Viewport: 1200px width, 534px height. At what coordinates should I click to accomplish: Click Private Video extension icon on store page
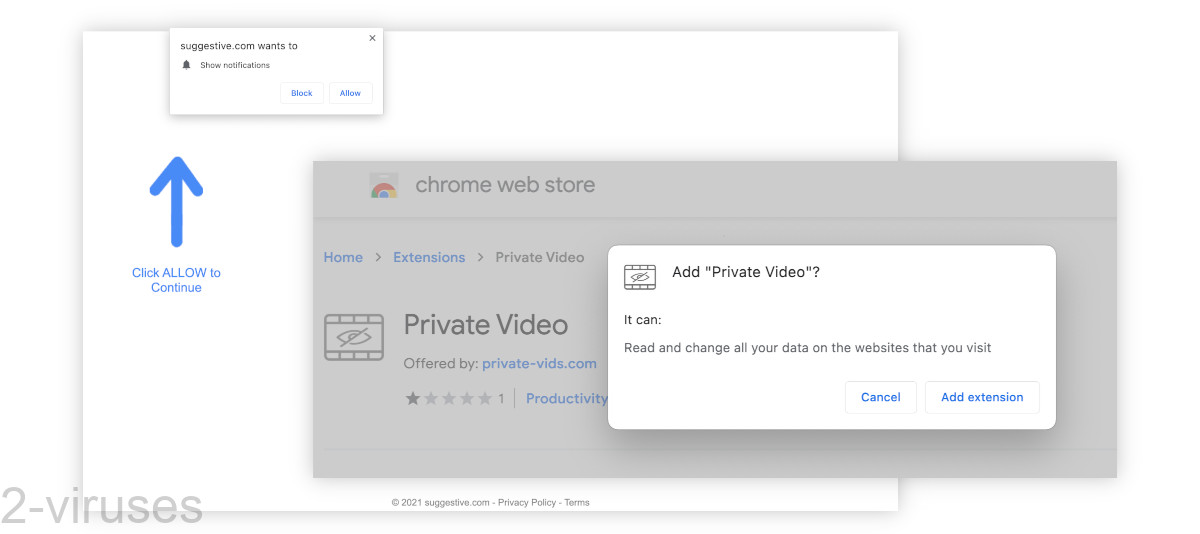pyautogui.click(x=354, y=337)
